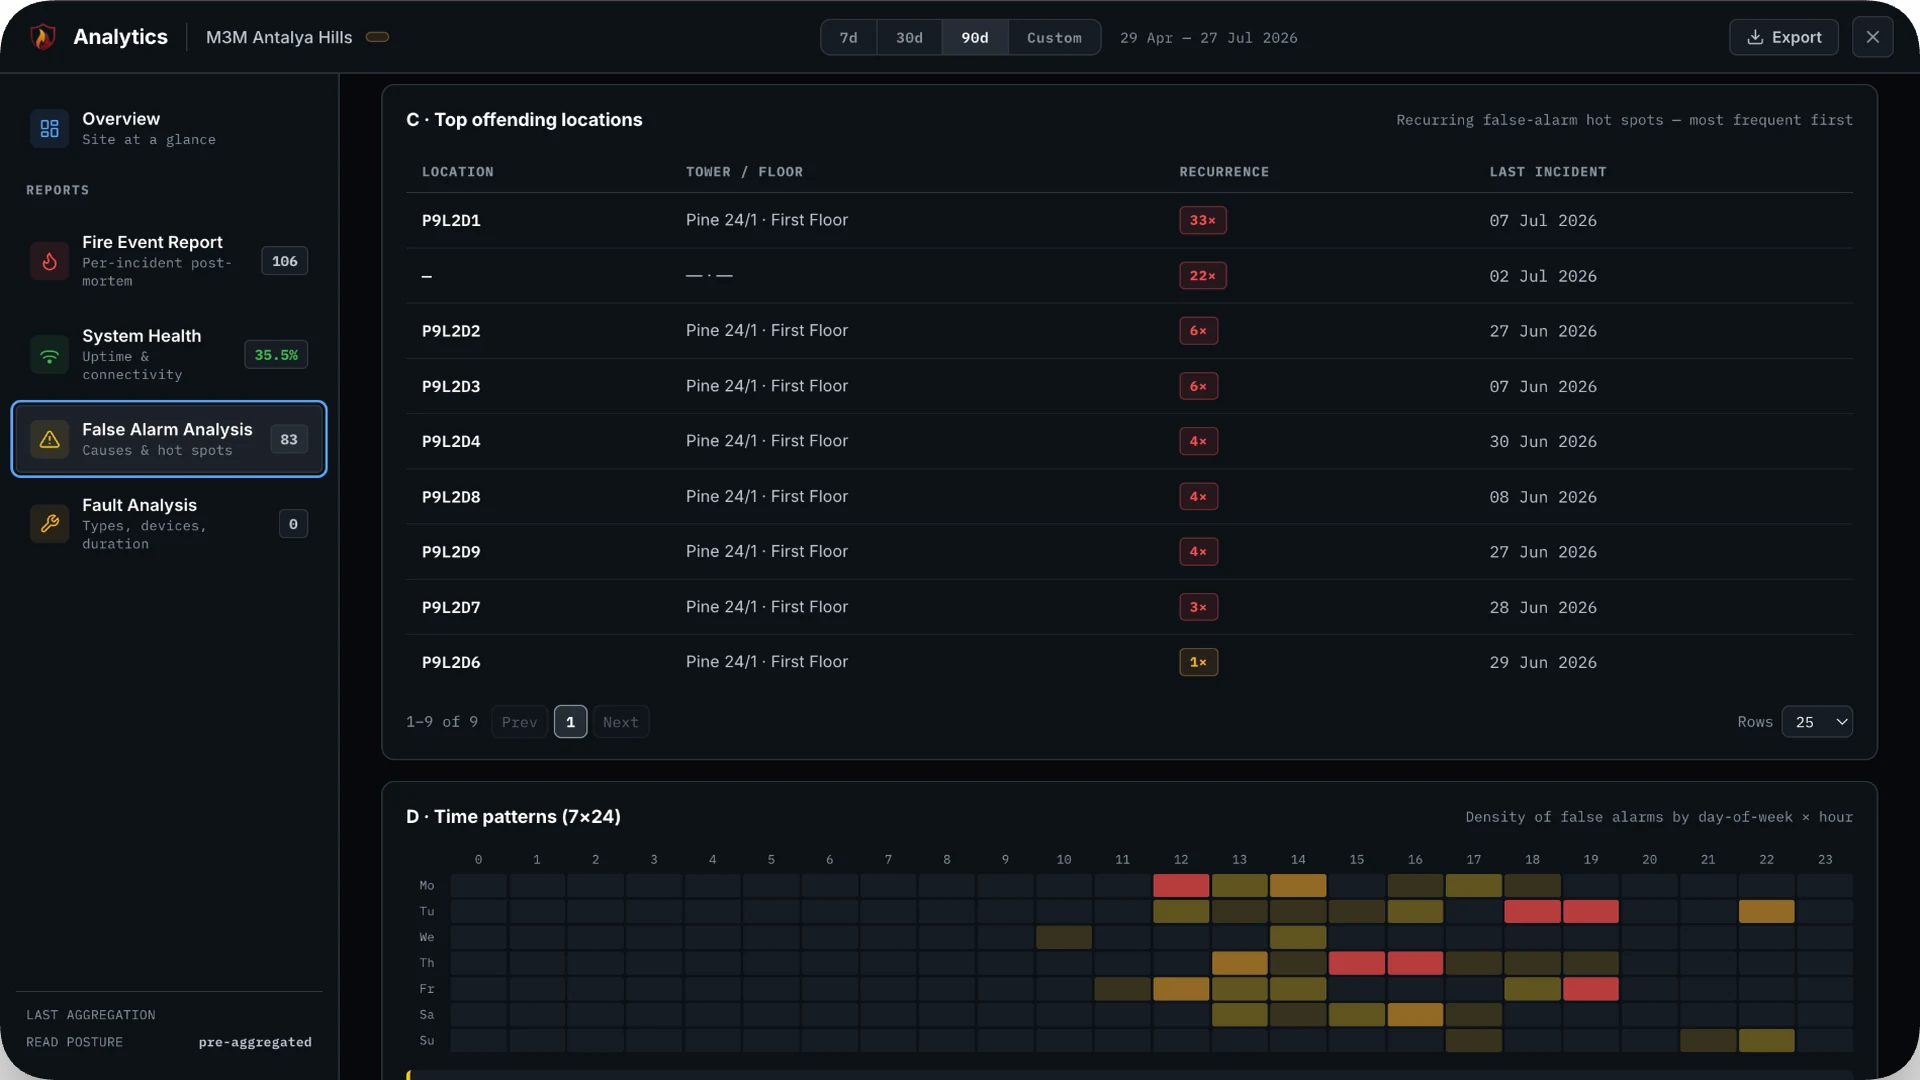Viewport: 1920px width, 1080px height.
Task: Click the 0 badge on Fault Analysis
Action: tap(293, 524)
